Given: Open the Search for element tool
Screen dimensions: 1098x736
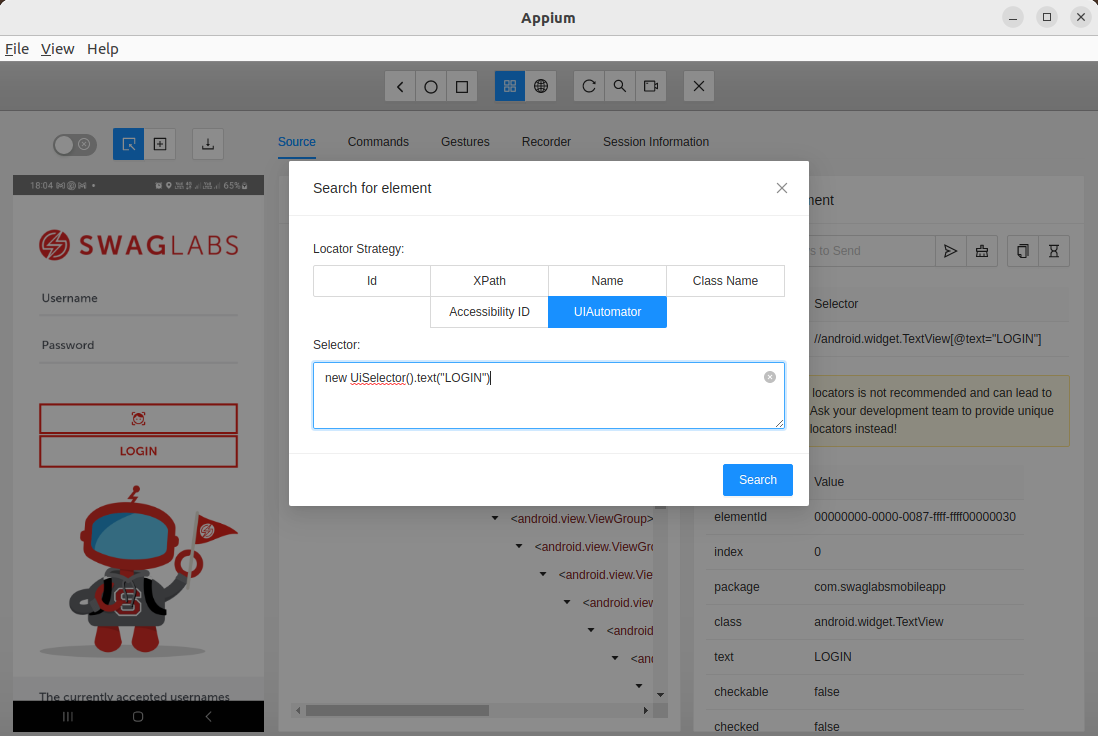Looking at the screenshot, I should (x=619, y=86).
